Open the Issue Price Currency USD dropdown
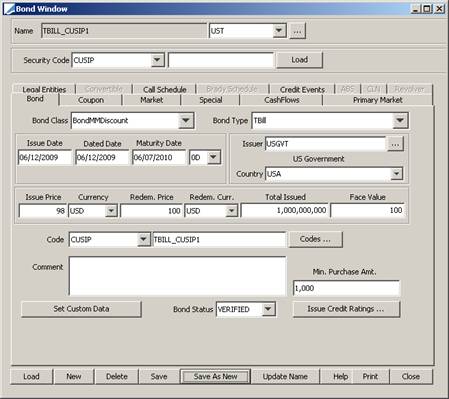The width and height of the screenshot is (449, 399). (111, 211)
